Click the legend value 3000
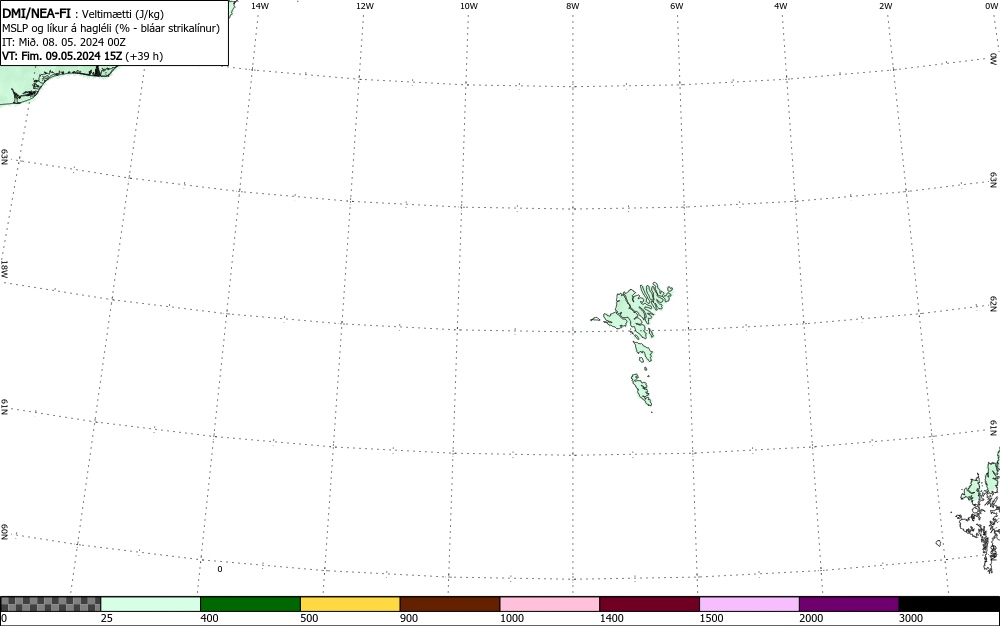 click(x=911, y=618)
